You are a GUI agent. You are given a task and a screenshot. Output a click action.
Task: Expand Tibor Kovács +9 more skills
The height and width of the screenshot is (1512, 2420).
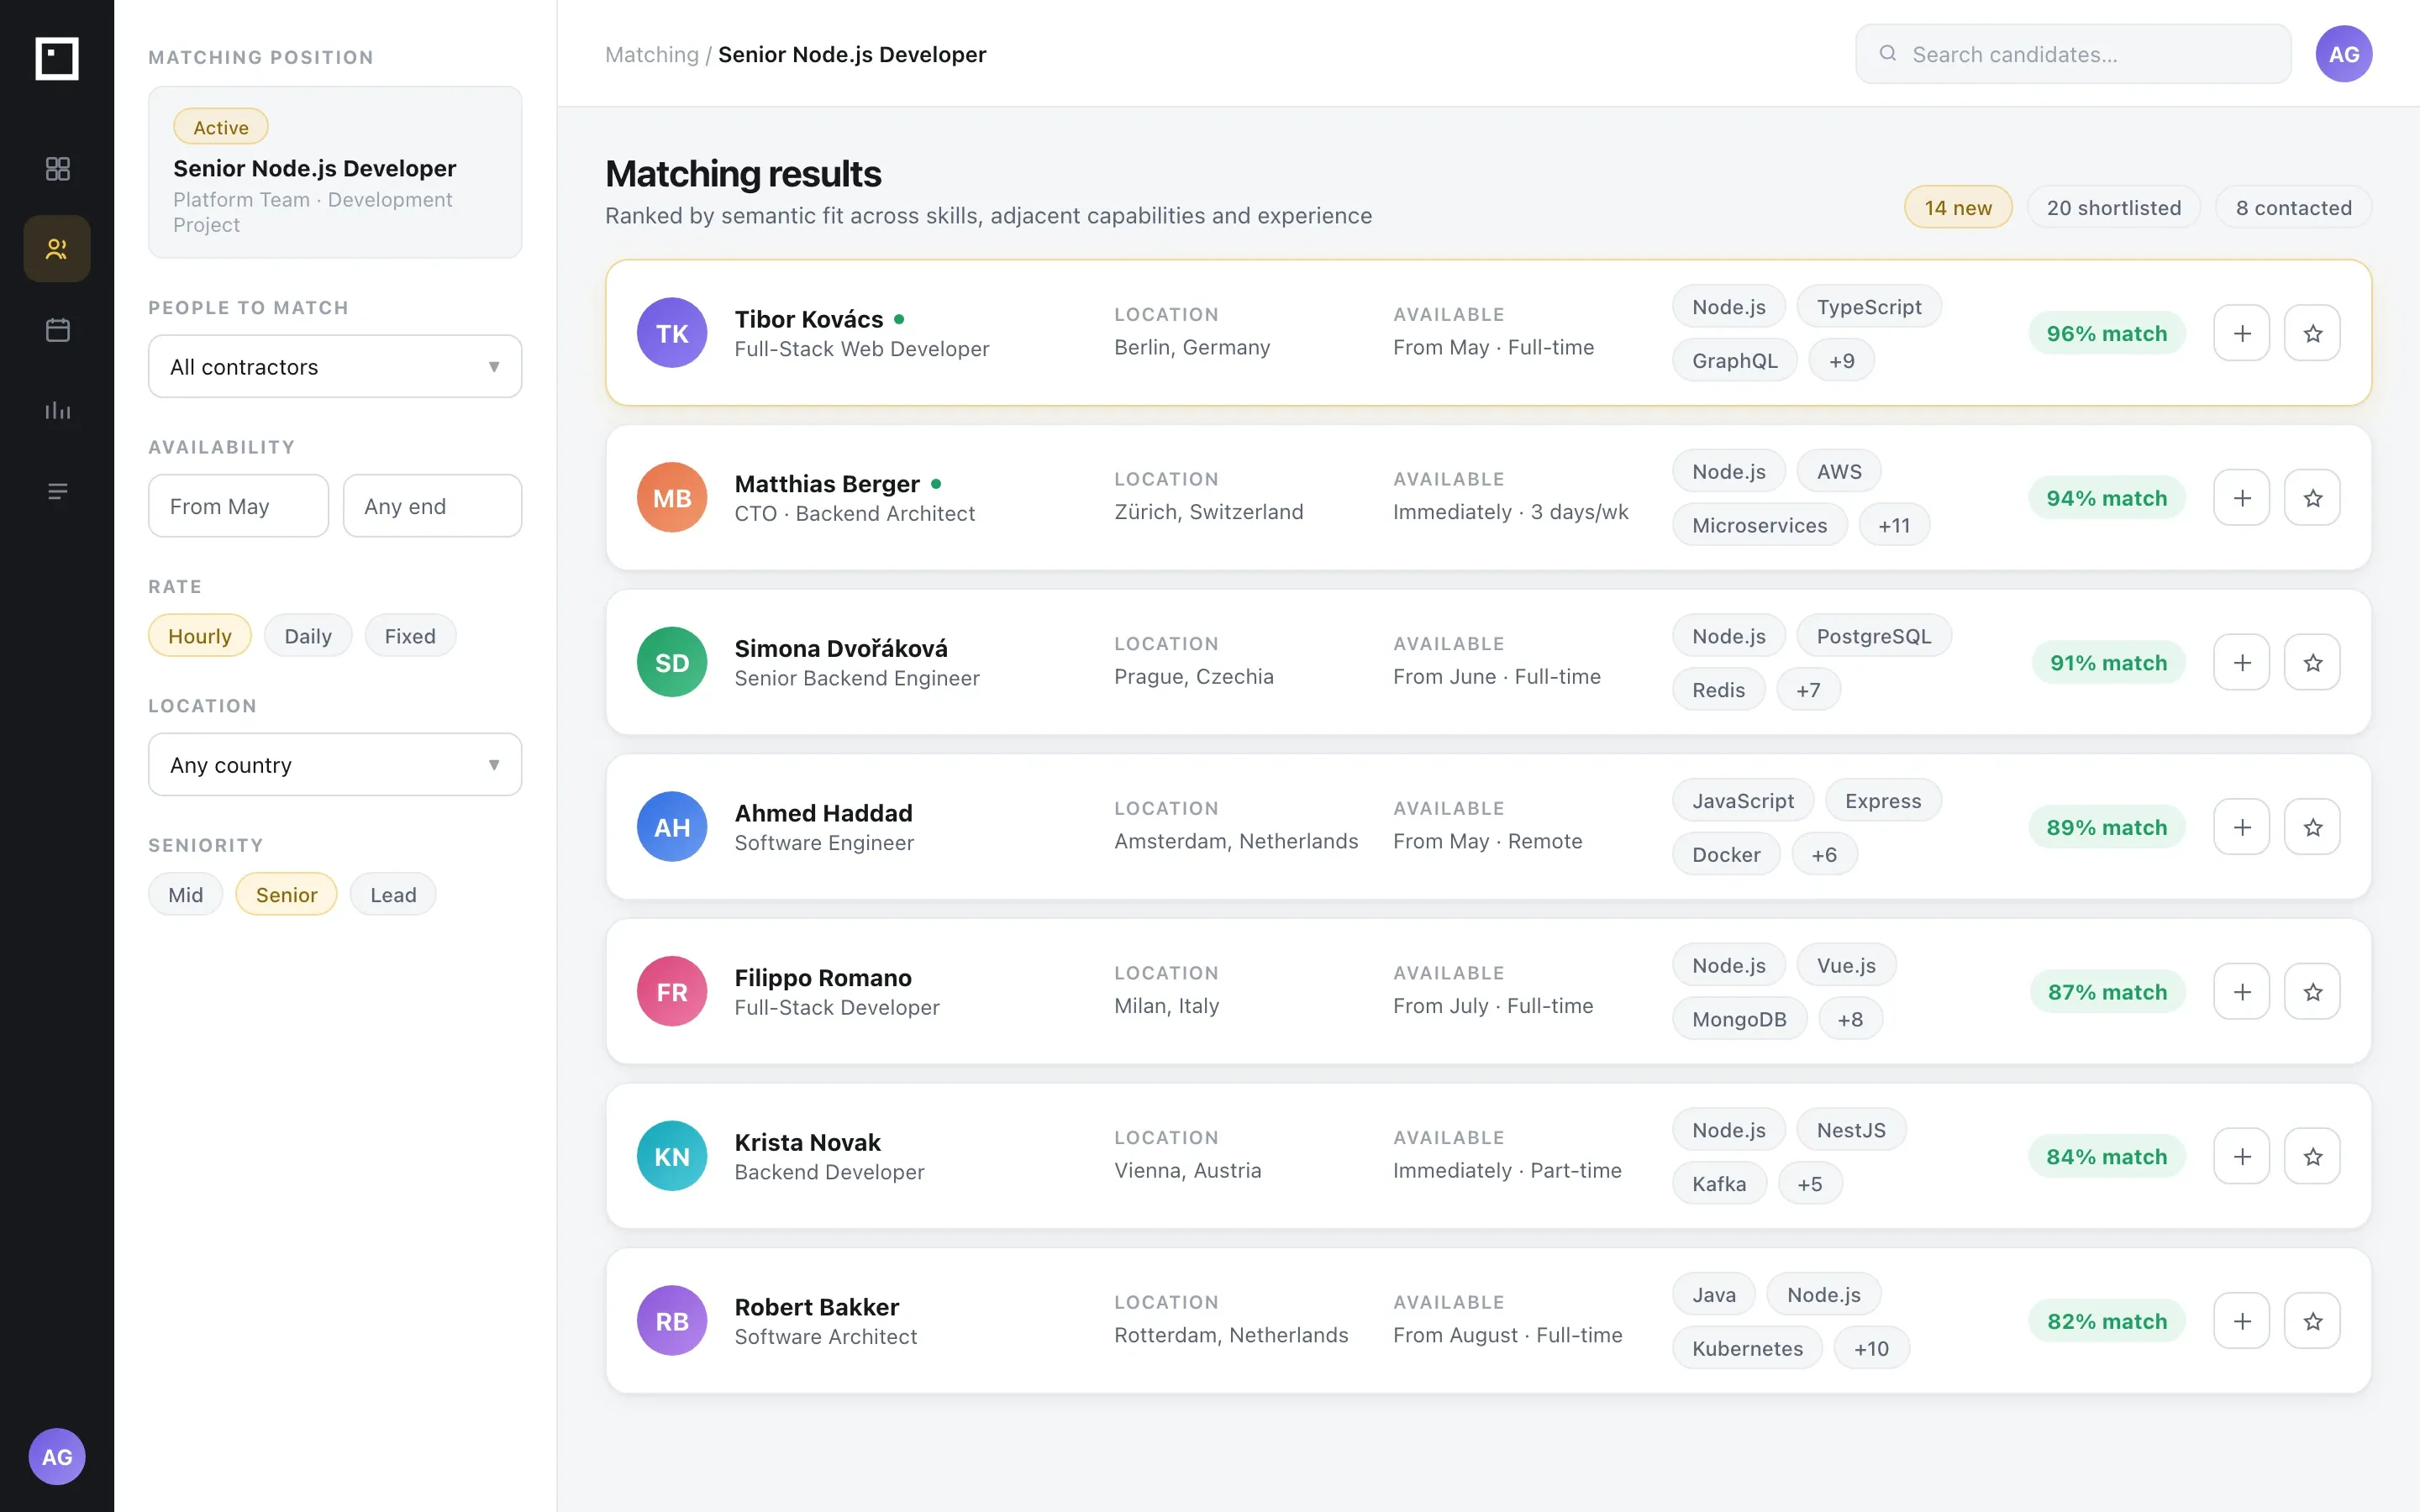point(1841,360)
